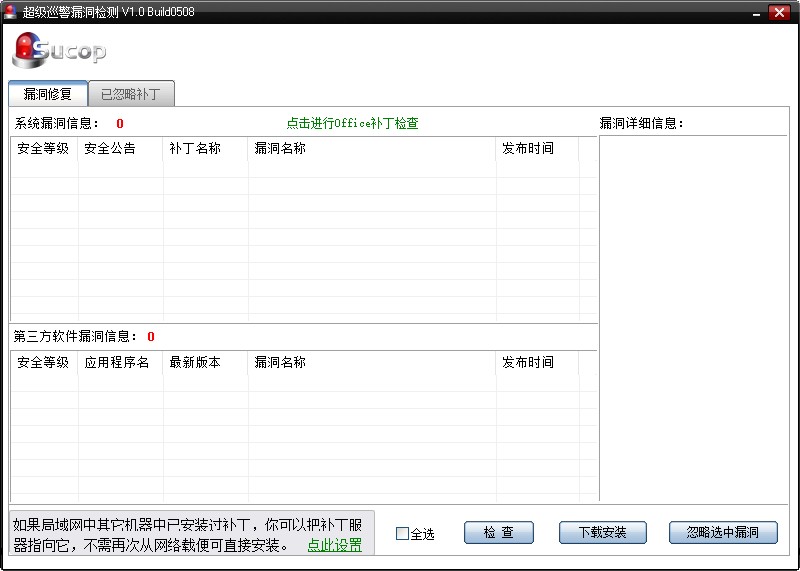Click the title bar application icon
The width and height of the screenshot is (800, 571).
[10, 12]
